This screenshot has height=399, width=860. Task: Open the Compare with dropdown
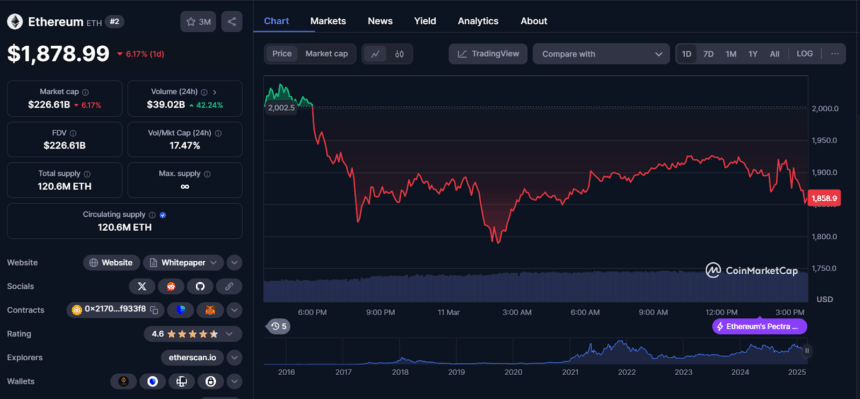601,54
